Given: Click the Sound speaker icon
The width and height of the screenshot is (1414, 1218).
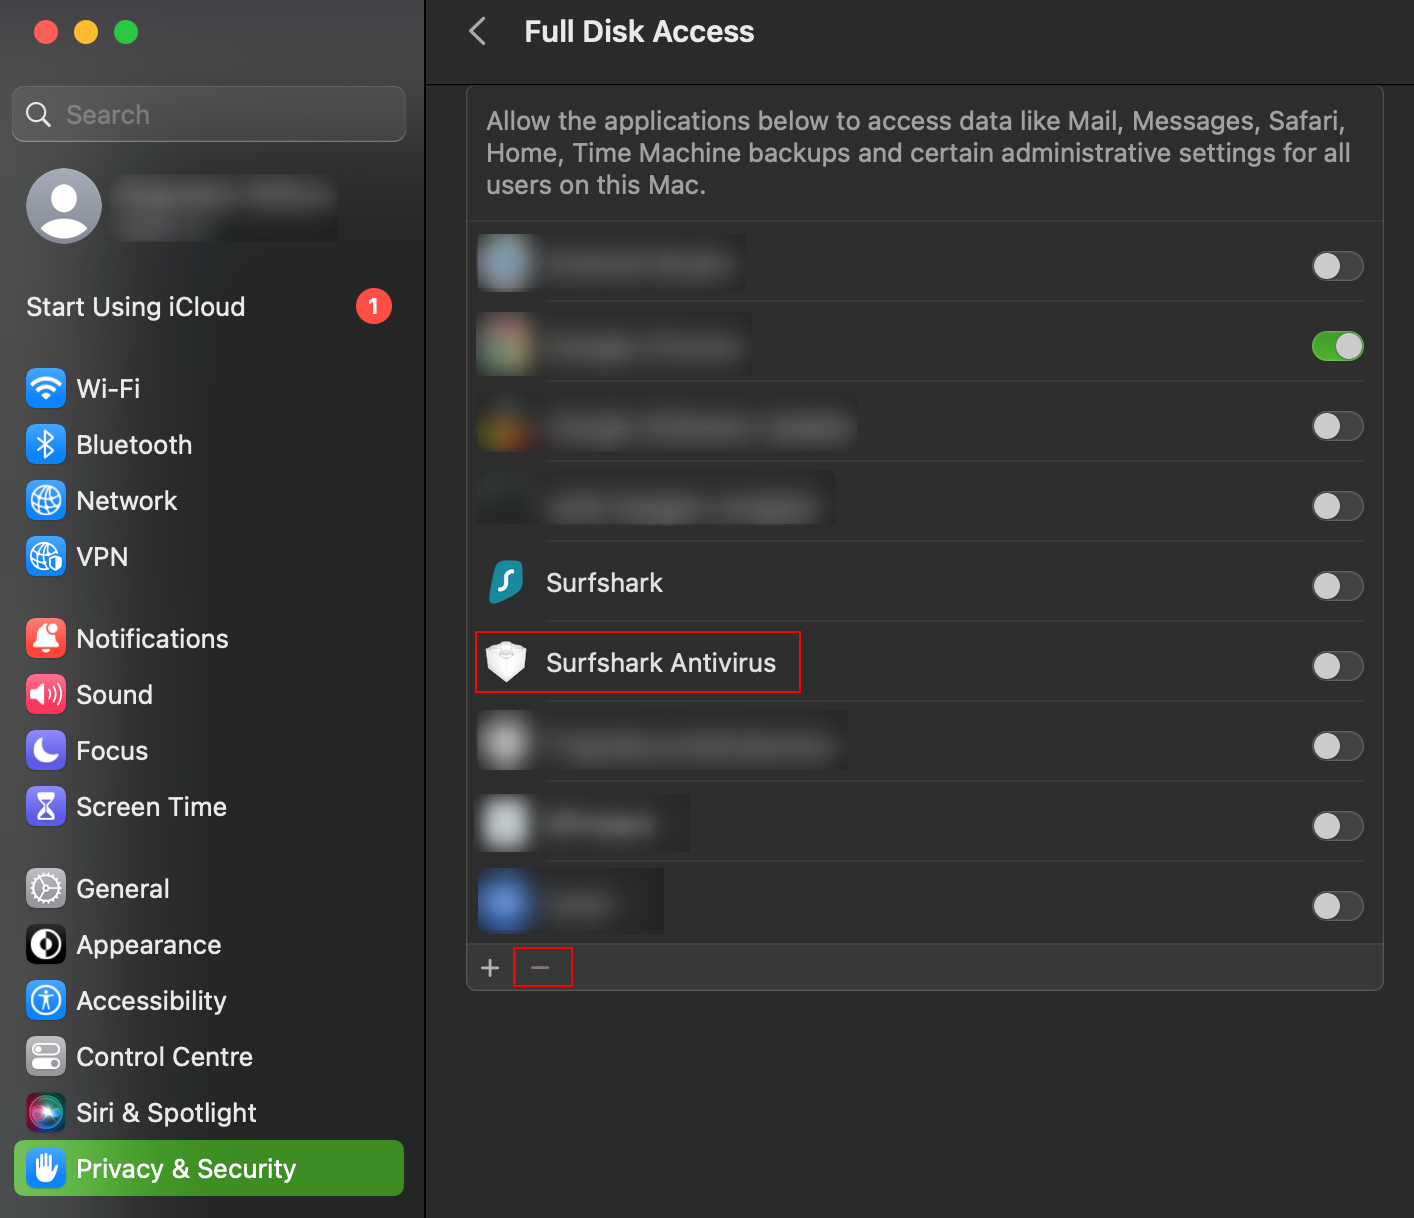Looking at the screenshot, I should point(46,694).
